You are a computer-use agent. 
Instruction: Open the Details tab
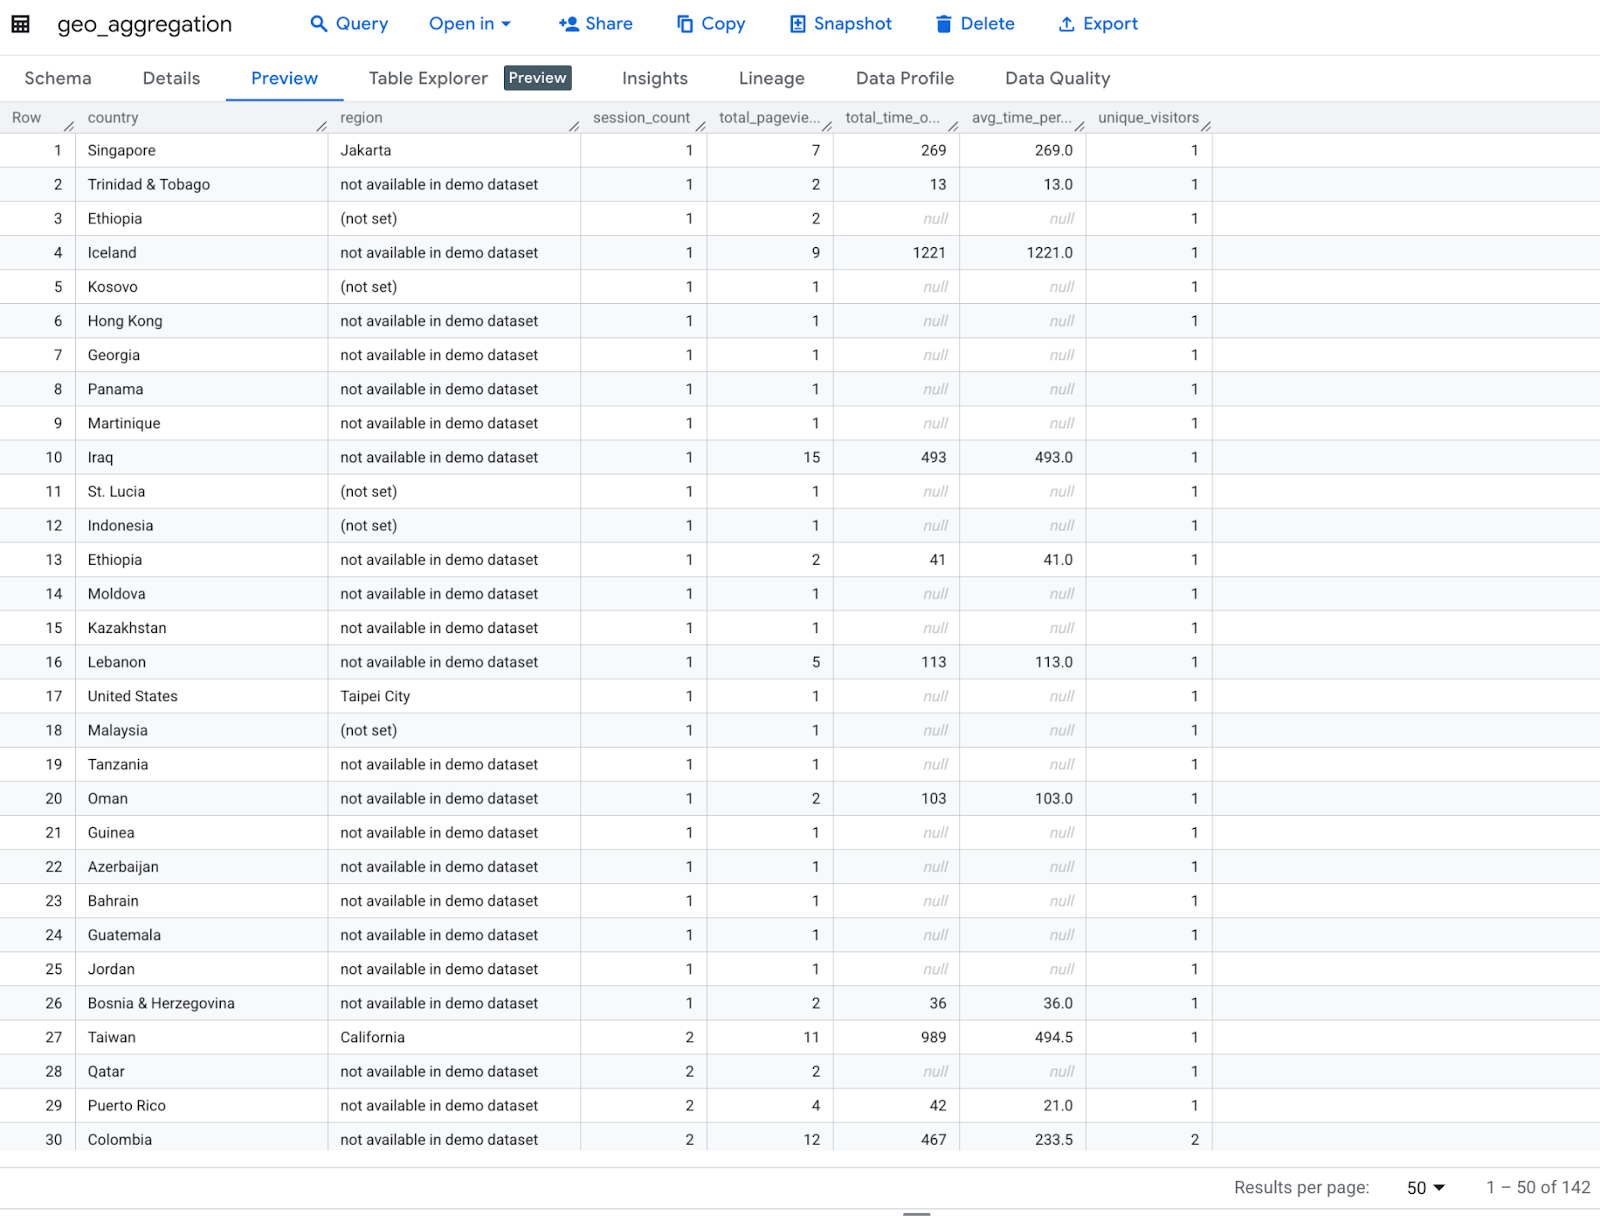click(x=171, y=78)
